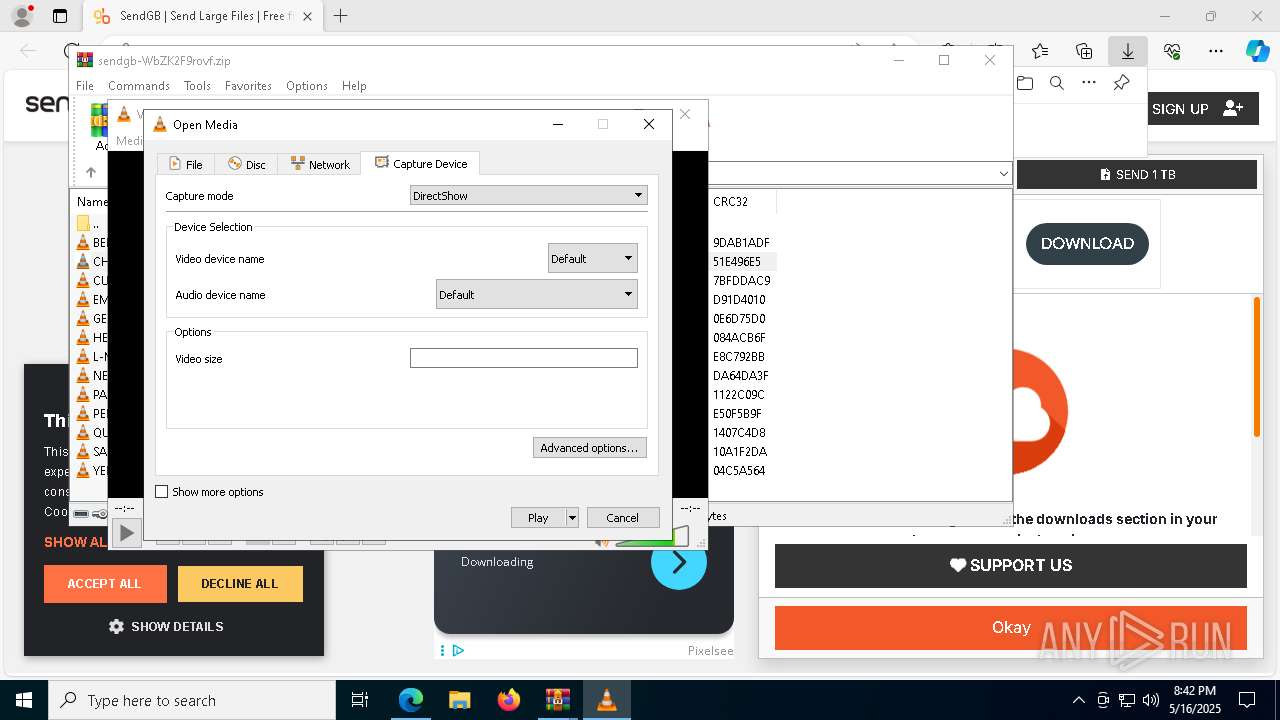Click the Advanced options button
Image resolution: width=1280 pixels, height=720 pixels.
[589, 448]
